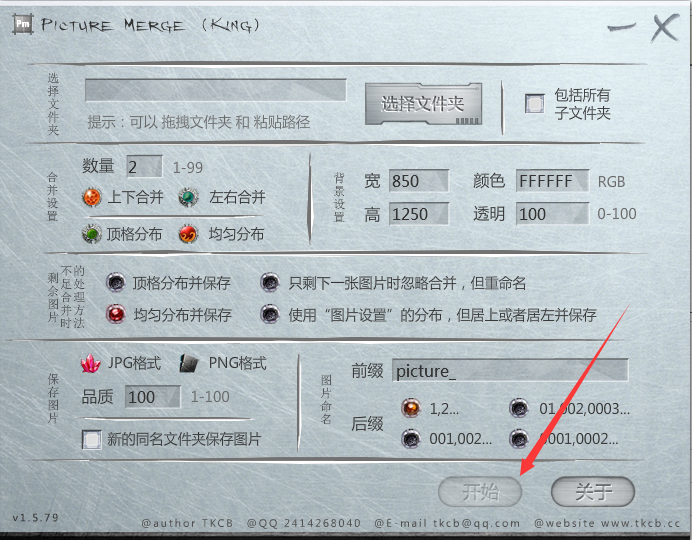Click the 选择文件夹 button

(x=423, y=104)
